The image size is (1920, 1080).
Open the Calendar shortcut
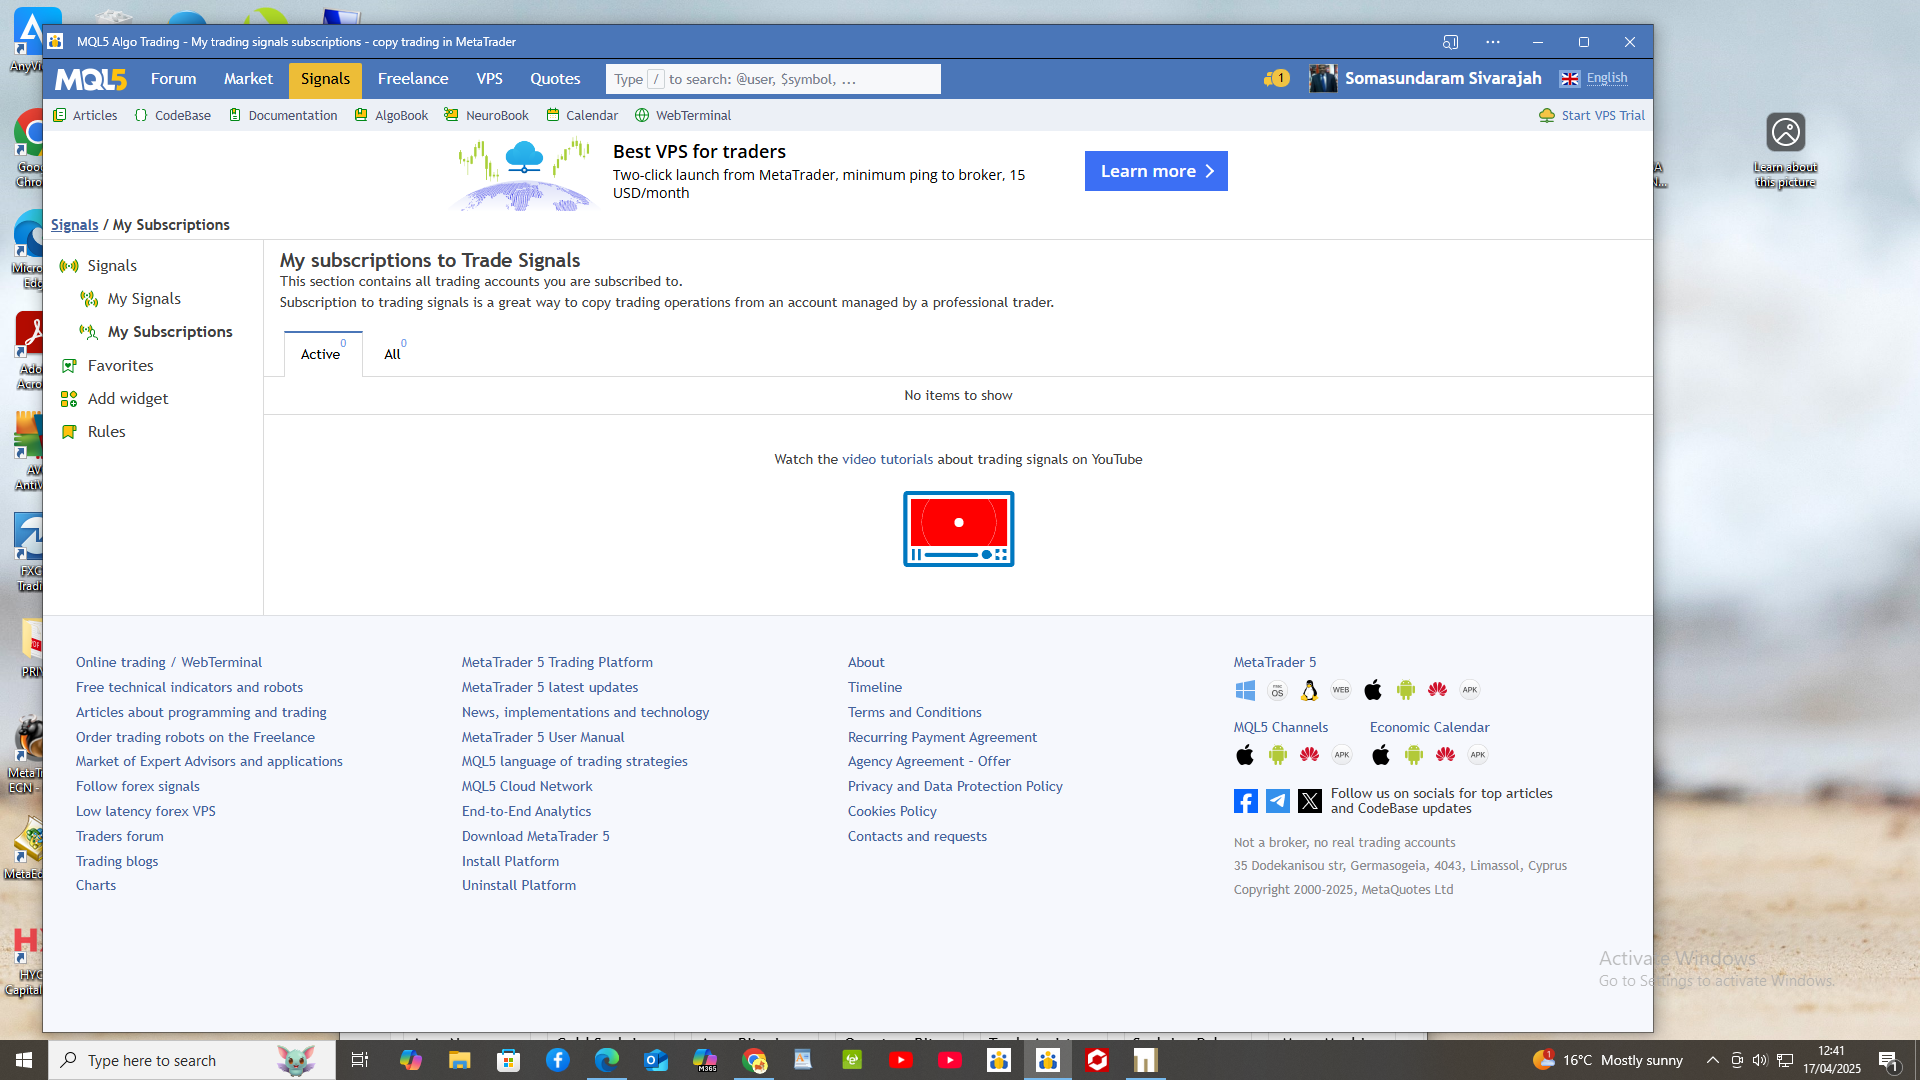point(582,116)
